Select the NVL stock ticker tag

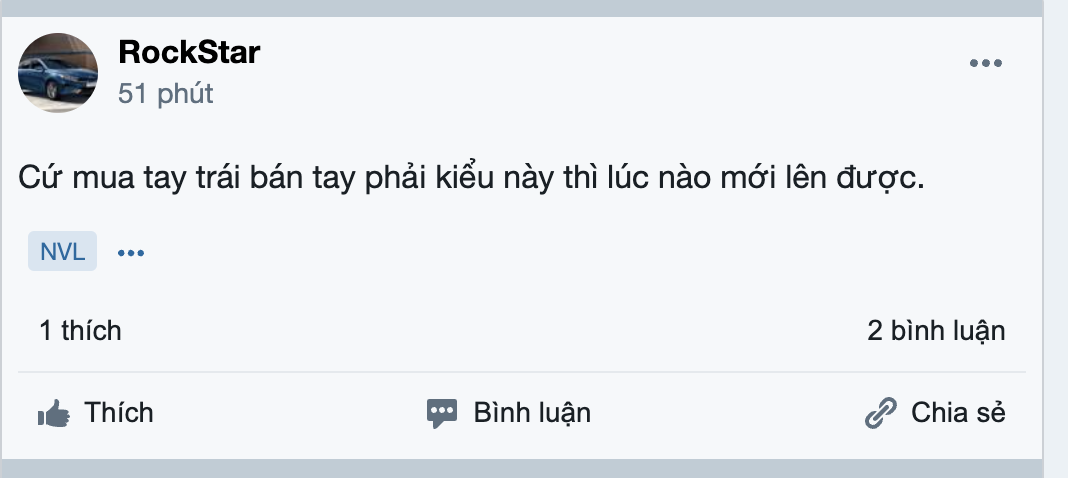[62, 252]
